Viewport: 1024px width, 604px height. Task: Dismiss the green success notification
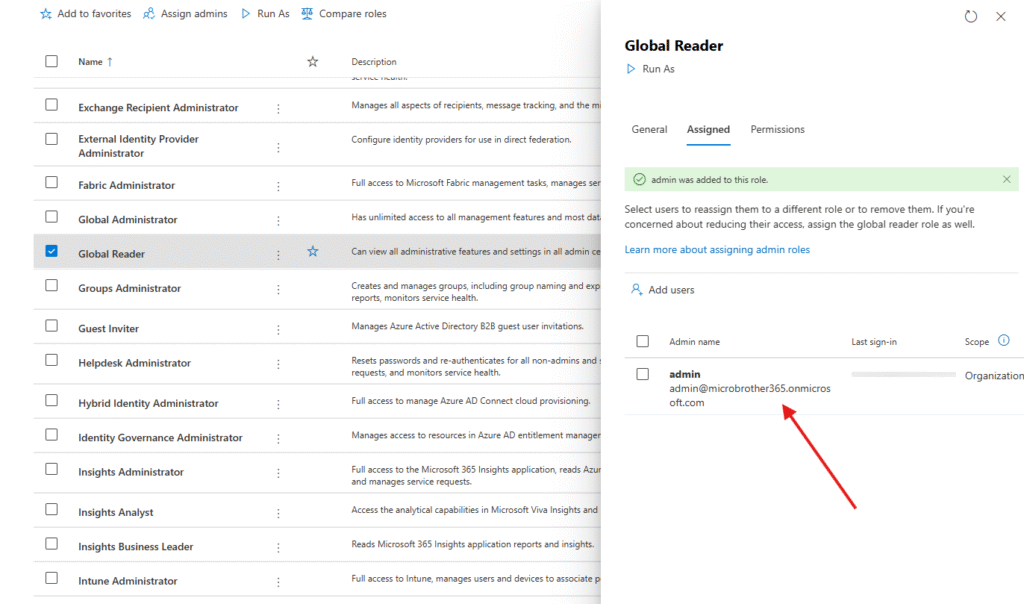(x=1006, y=179)
